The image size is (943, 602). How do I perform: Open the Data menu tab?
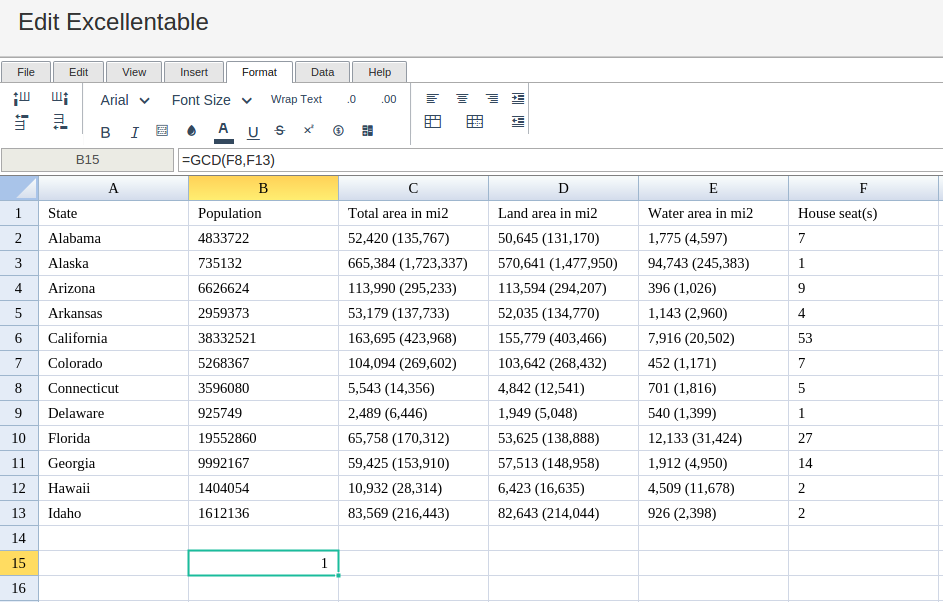pos(322,72)
